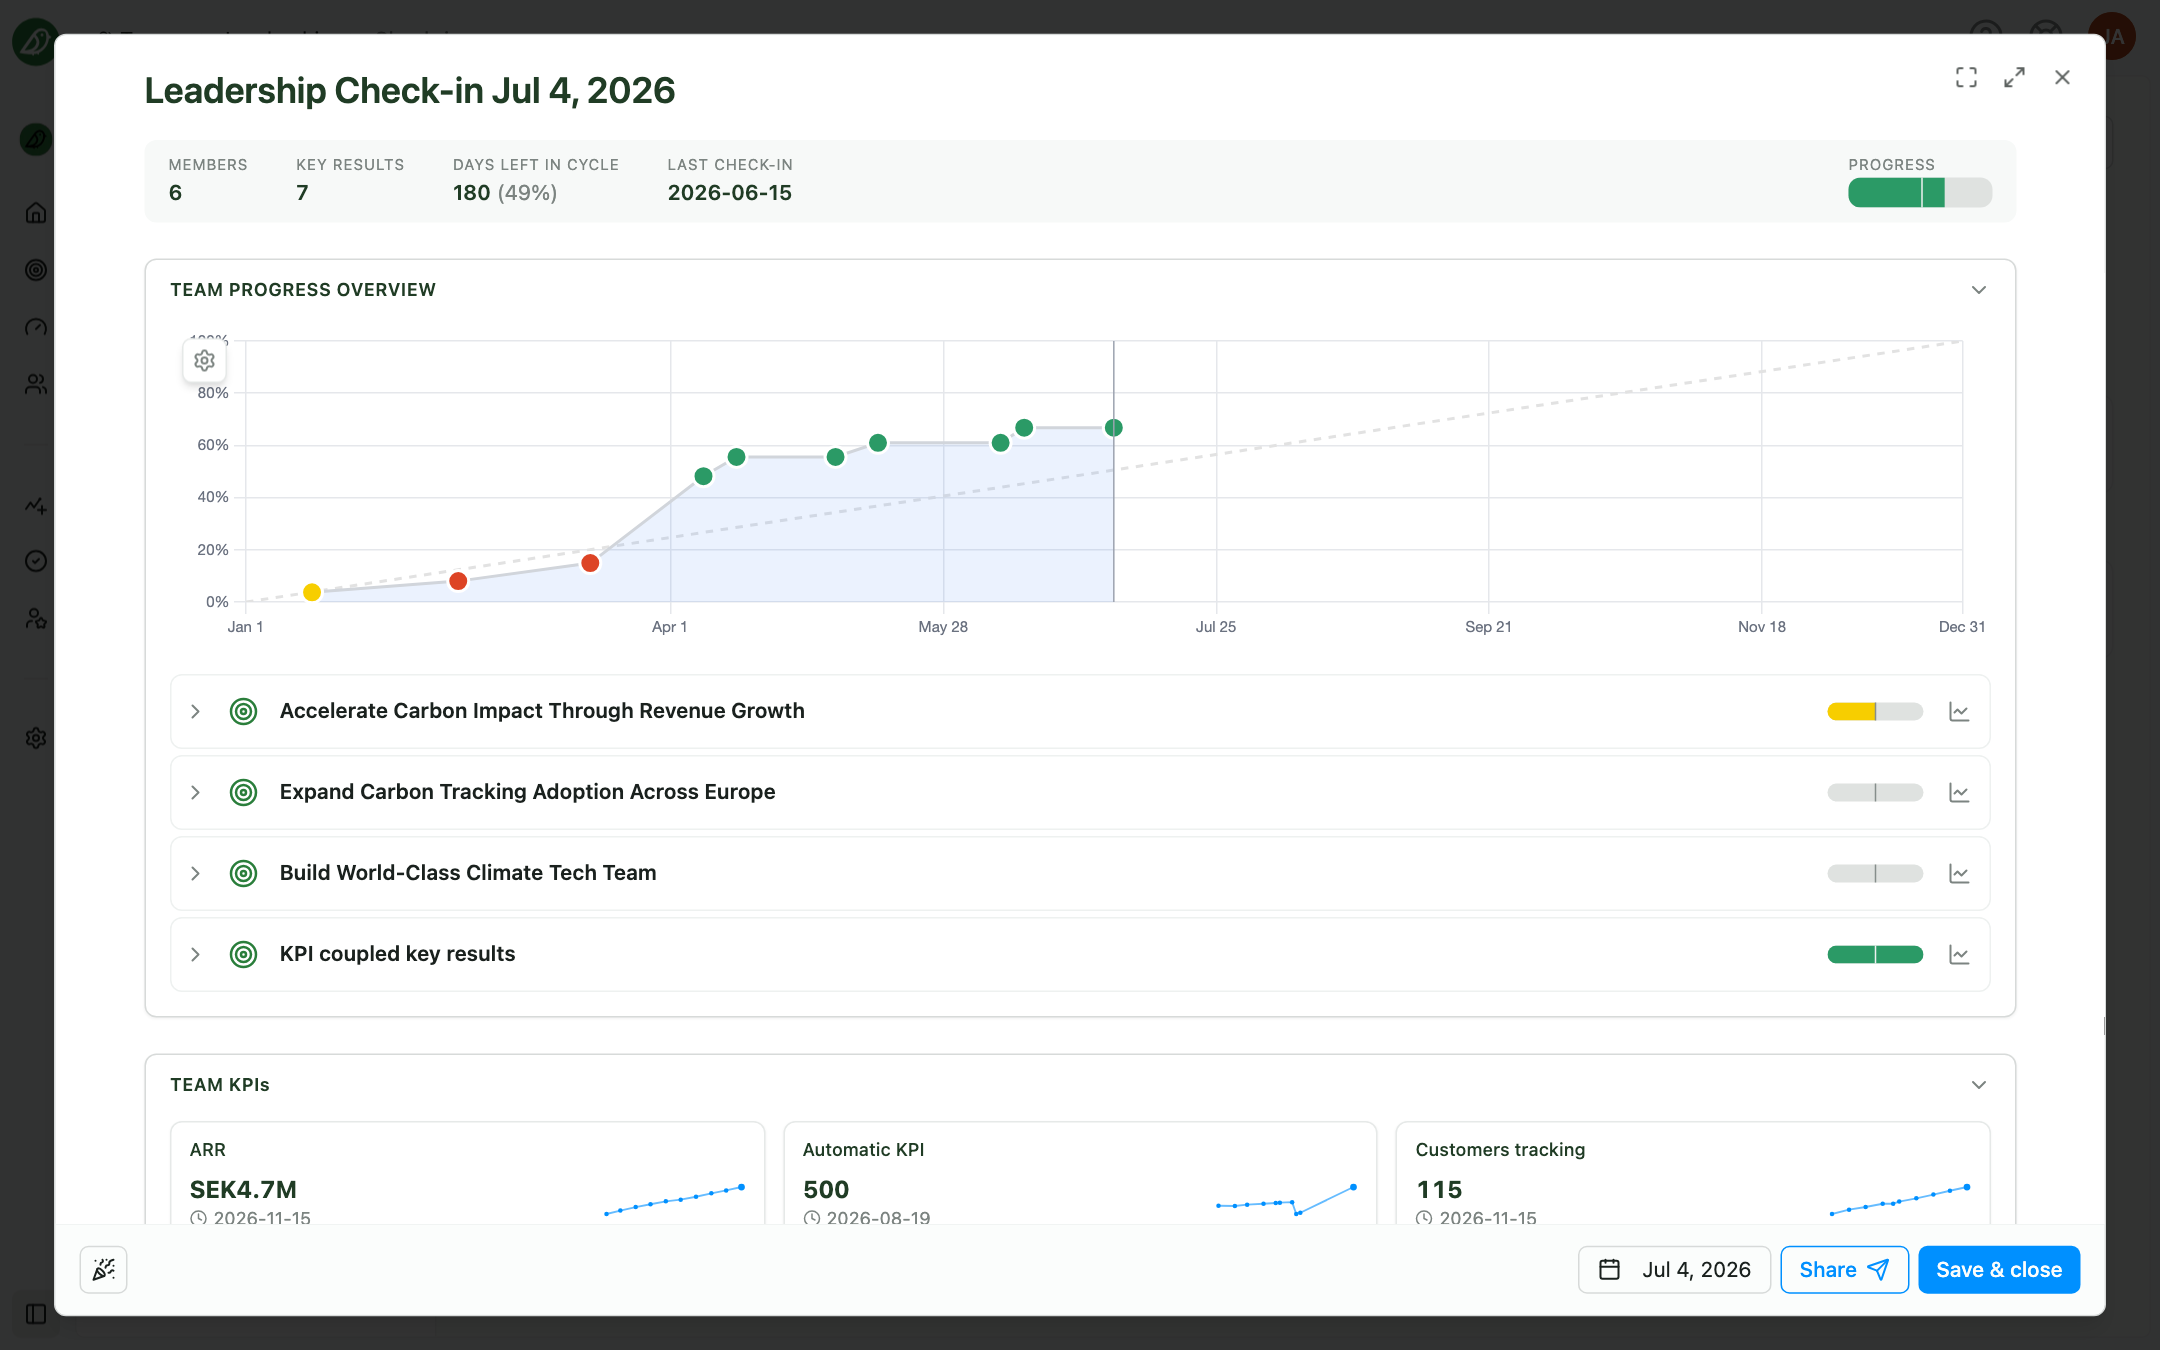
Task: Open Home in the left sidebar
Action: 36,213
